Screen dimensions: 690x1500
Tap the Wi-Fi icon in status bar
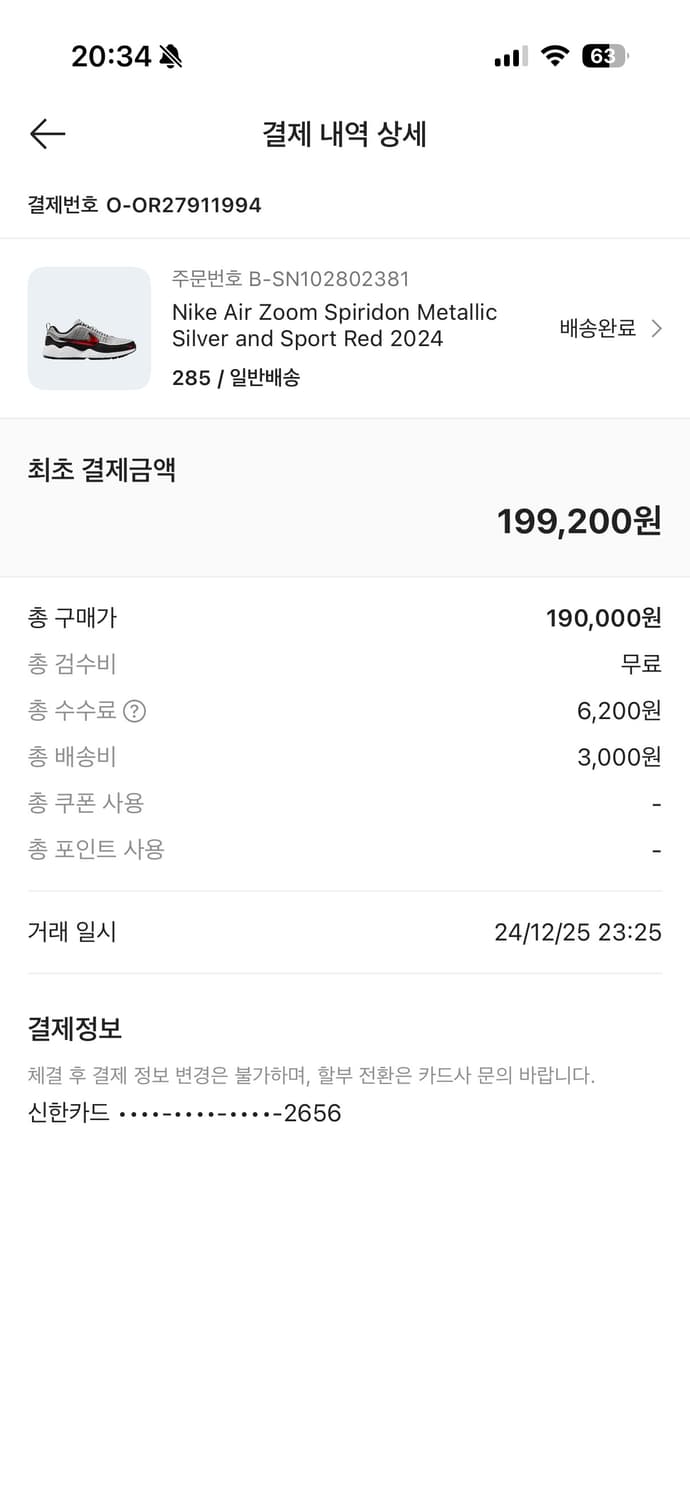click(556, 57)
